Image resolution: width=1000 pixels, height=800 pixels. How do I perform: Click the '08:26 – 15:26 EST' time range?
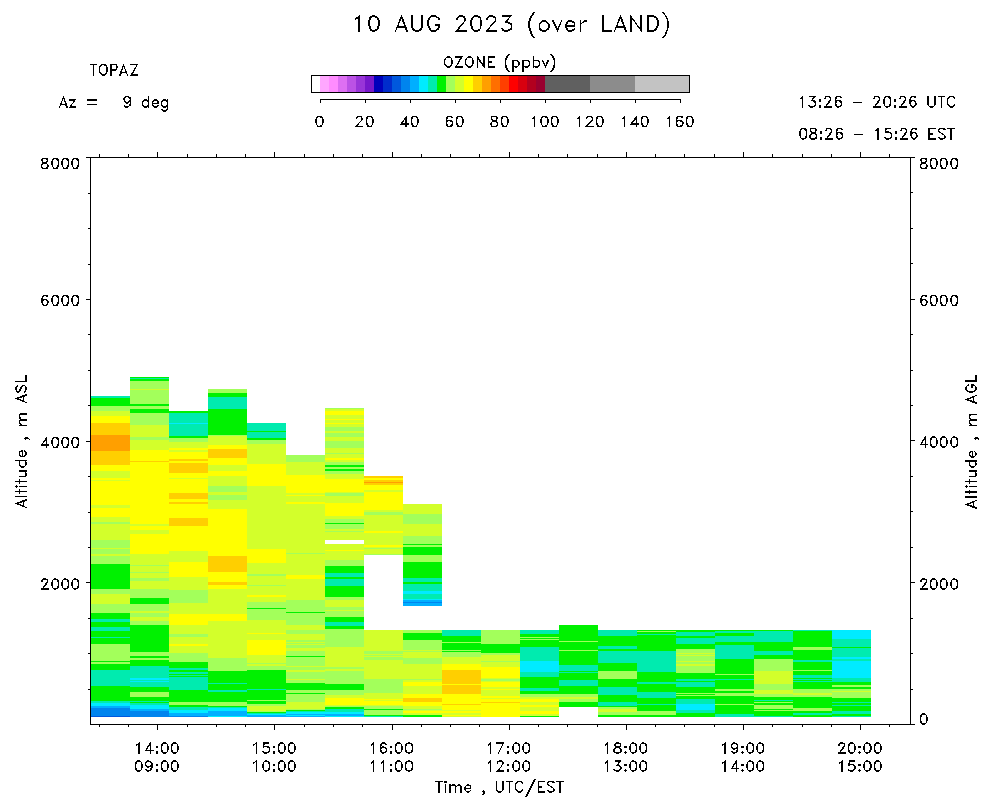(877, 134)
